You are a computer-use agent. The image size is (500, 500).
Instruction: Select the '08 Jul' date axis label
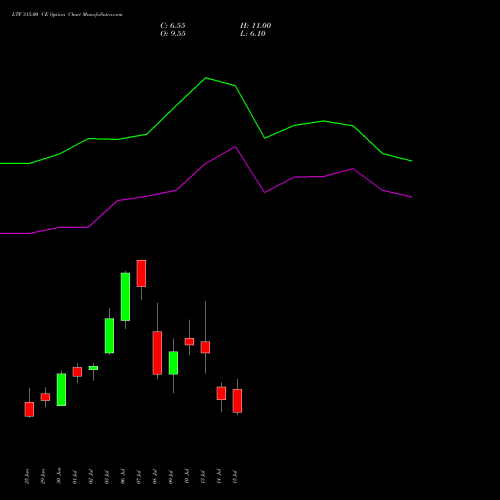[155, 476]
